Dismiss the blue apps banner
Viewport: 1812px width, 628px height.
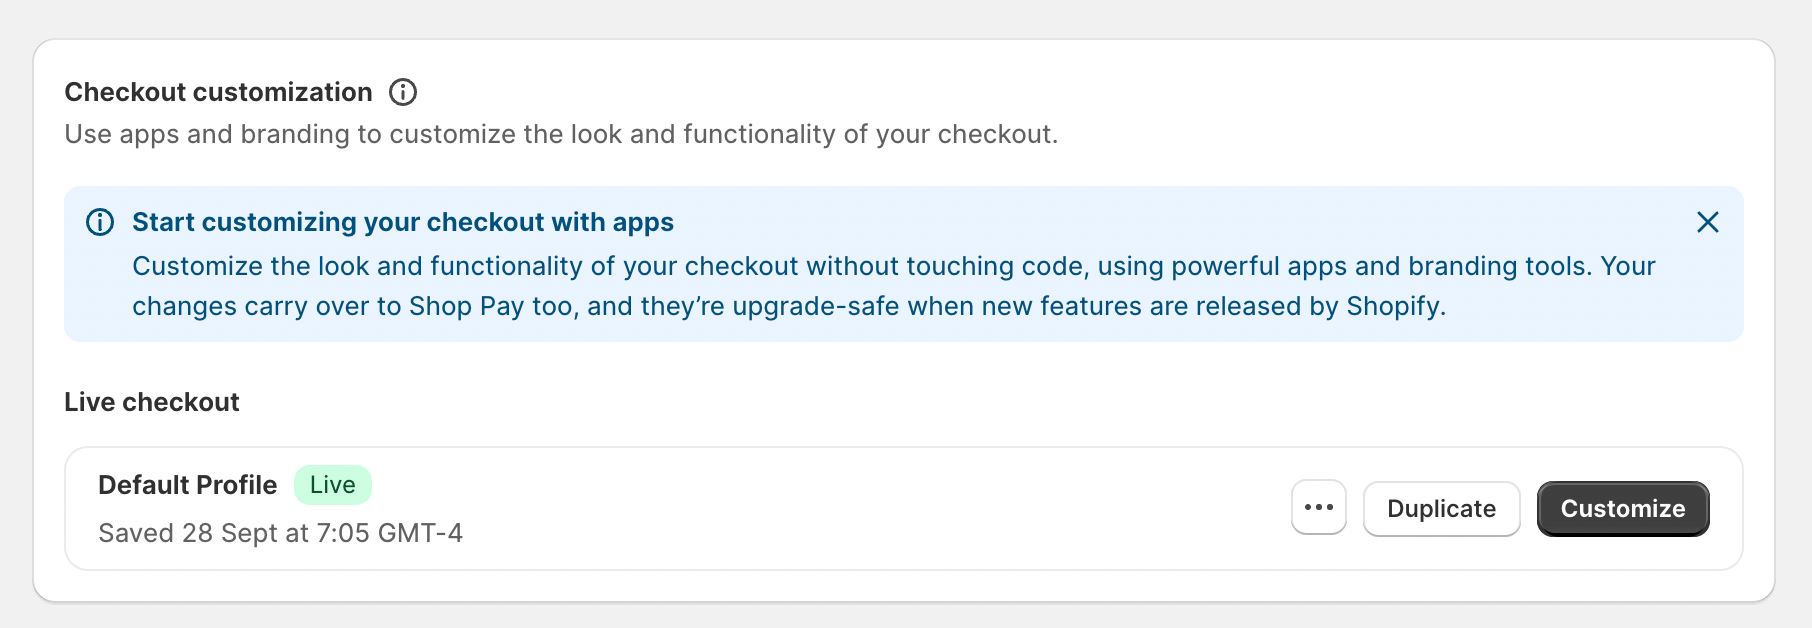coord(1707,222)
